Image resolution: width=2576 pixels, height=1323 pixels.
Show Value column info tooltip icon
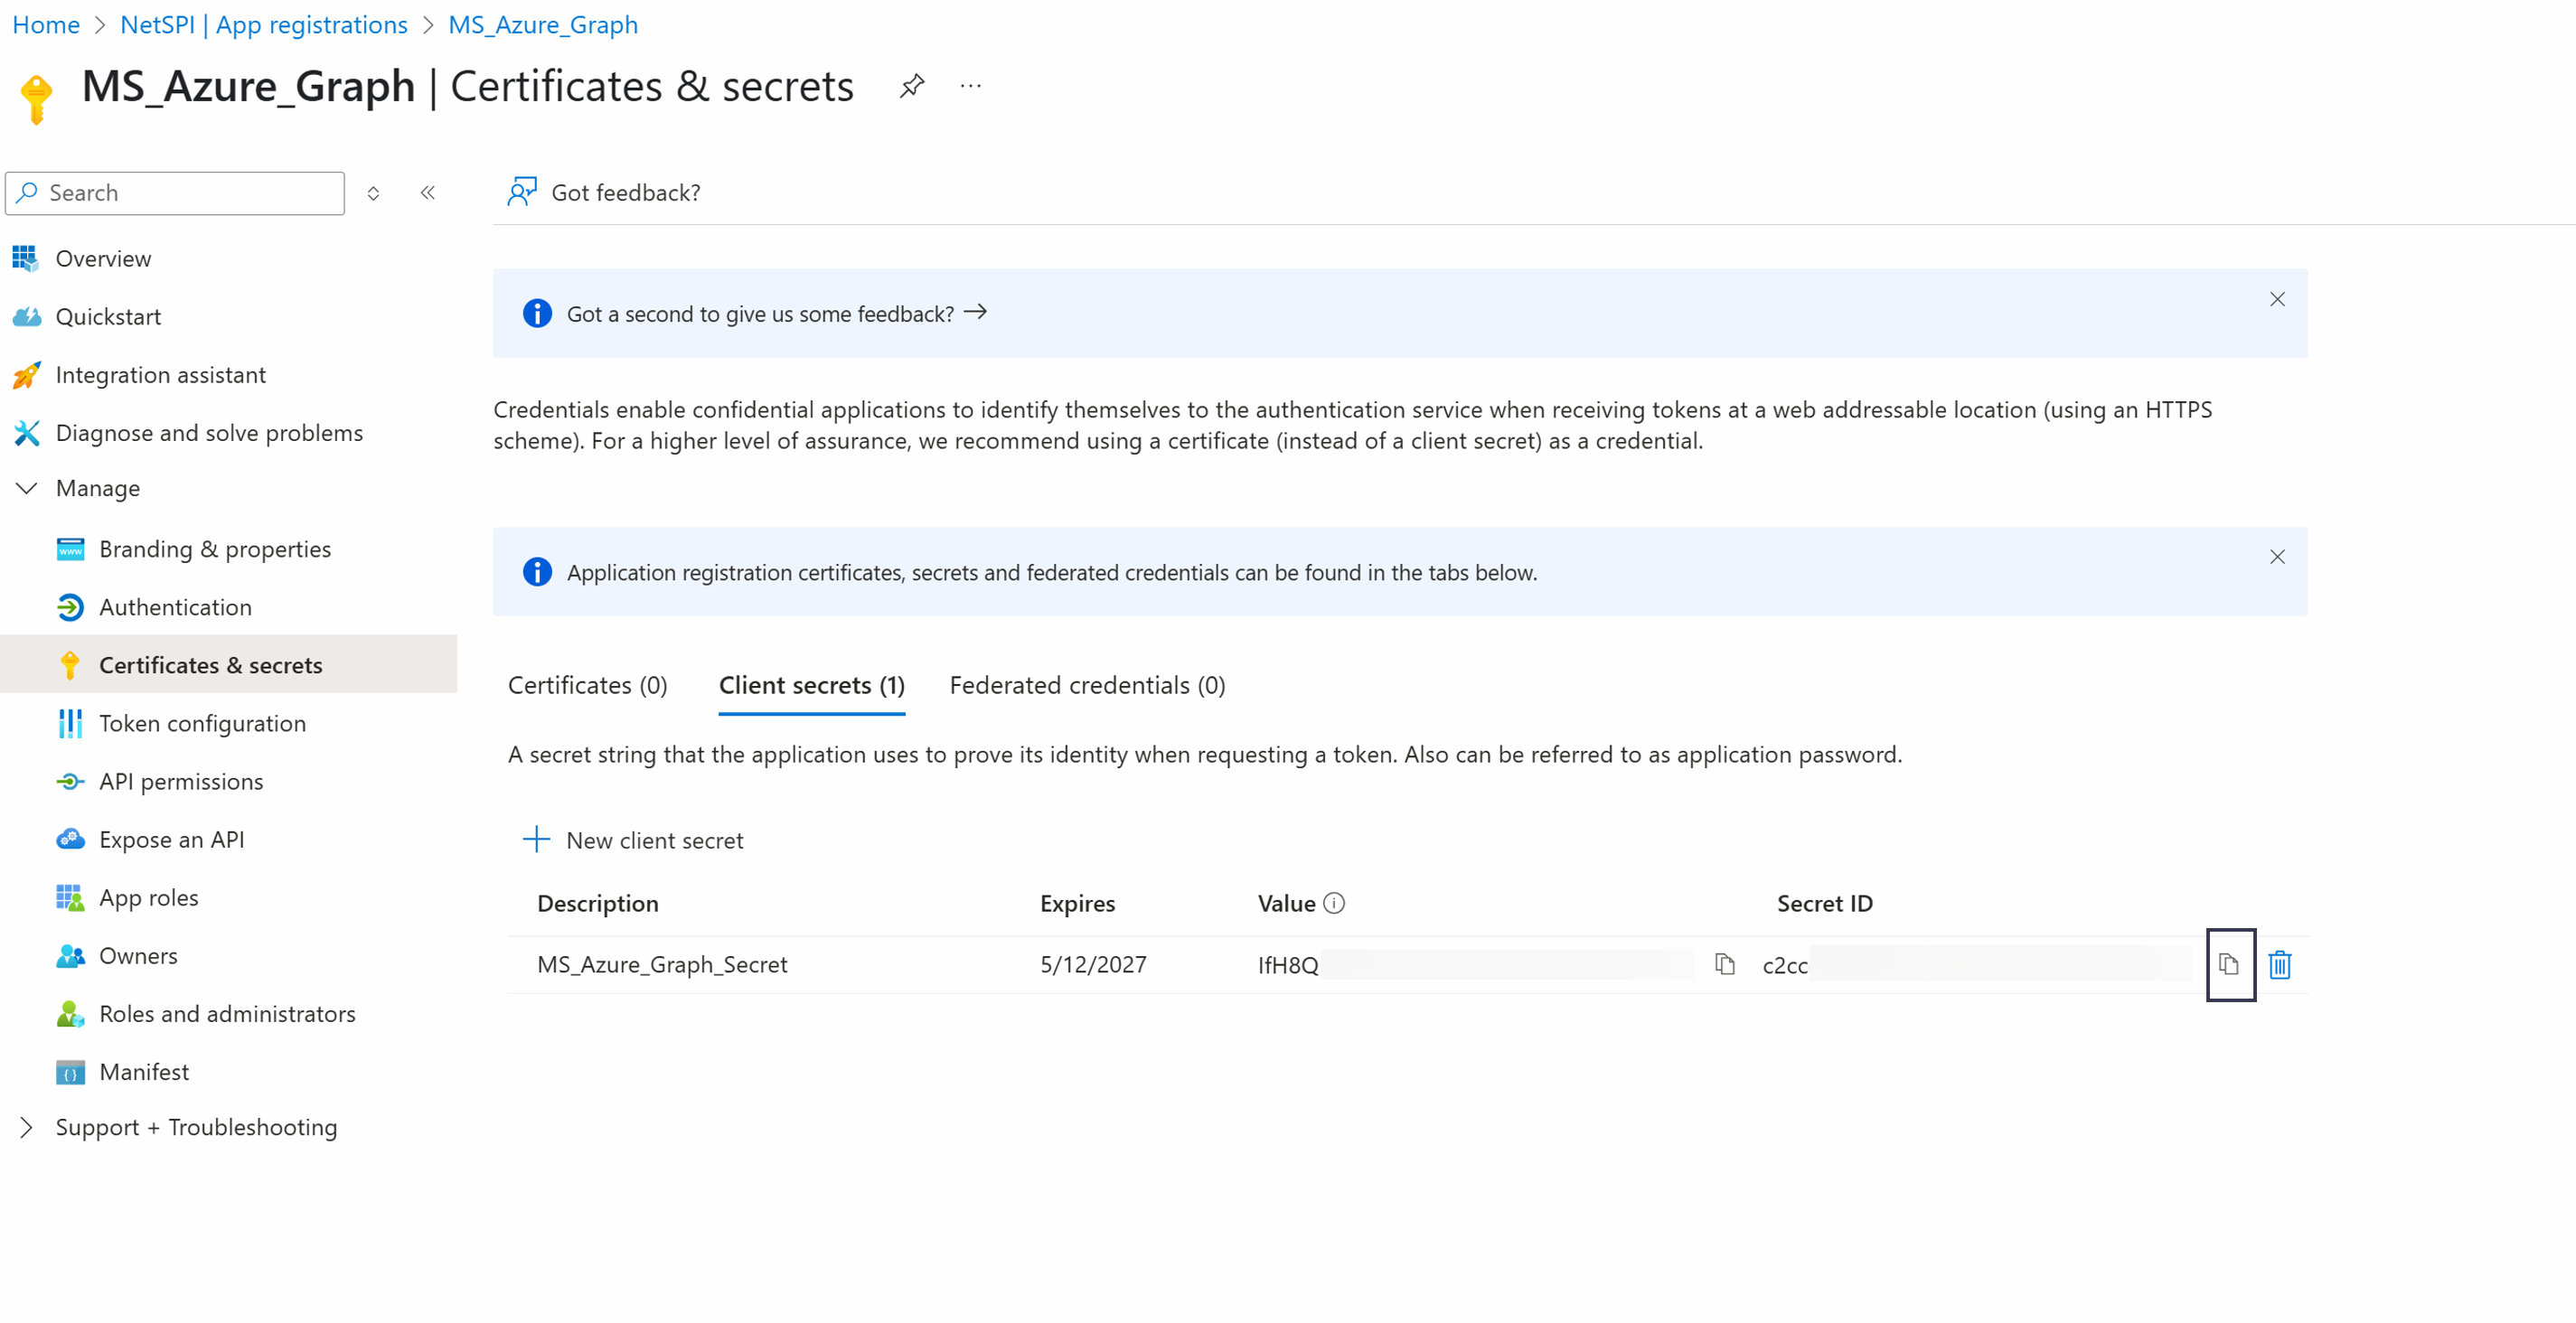(1333, 903)
